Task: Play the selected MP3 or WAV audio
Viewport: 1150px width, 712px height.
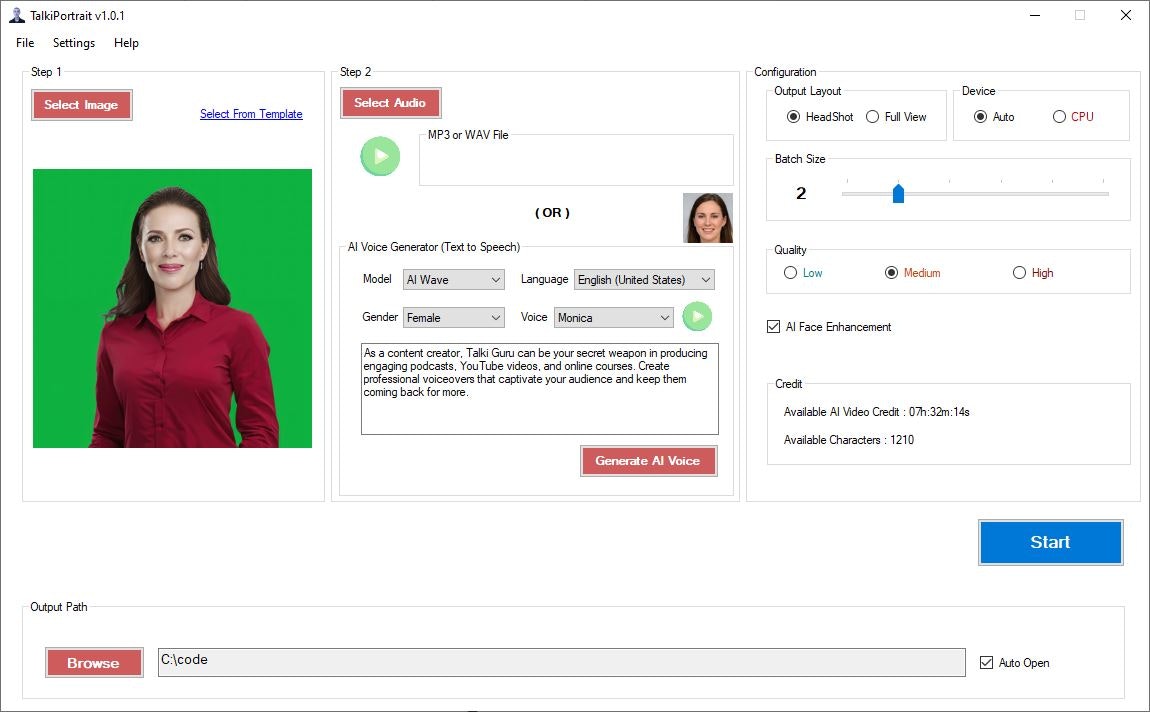Action: (x=380, y=156)
